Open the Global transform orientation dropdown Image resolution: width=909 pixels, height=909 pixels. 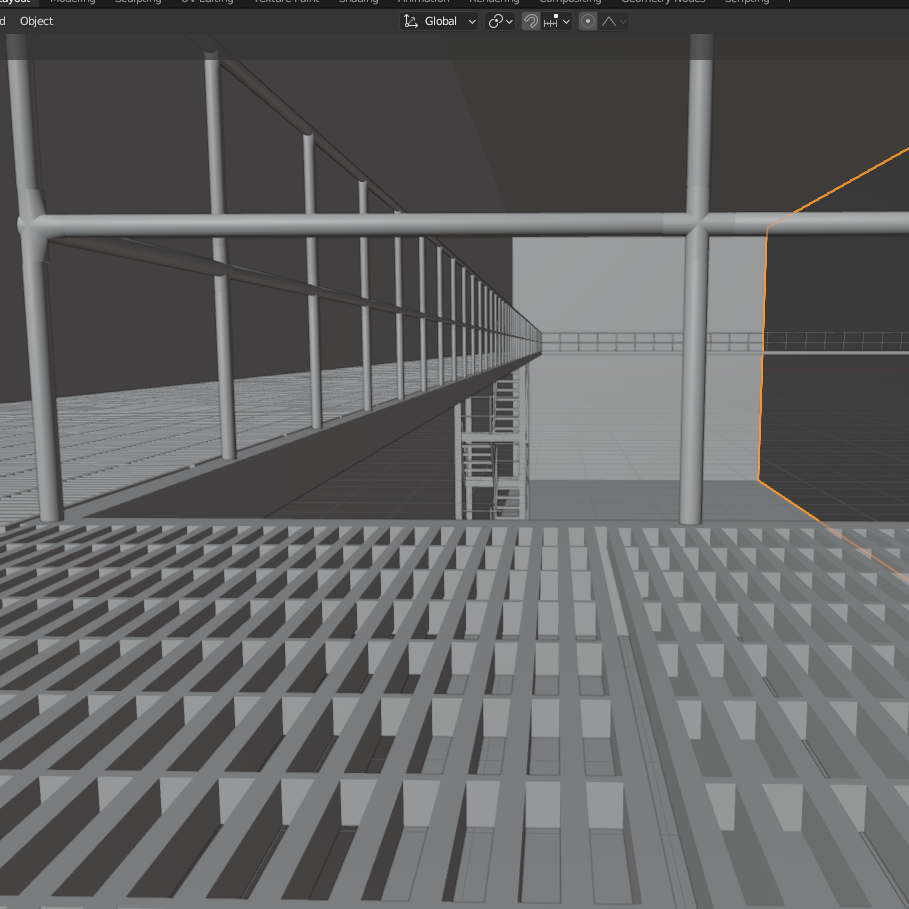[440, 21]
